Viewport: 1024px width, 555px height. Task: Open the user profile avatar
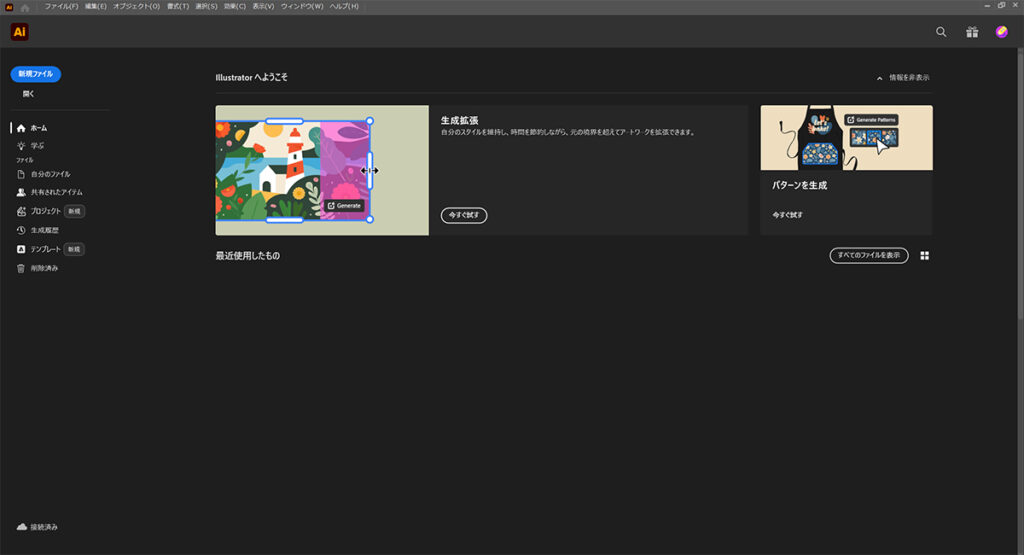coord(1001,31)
